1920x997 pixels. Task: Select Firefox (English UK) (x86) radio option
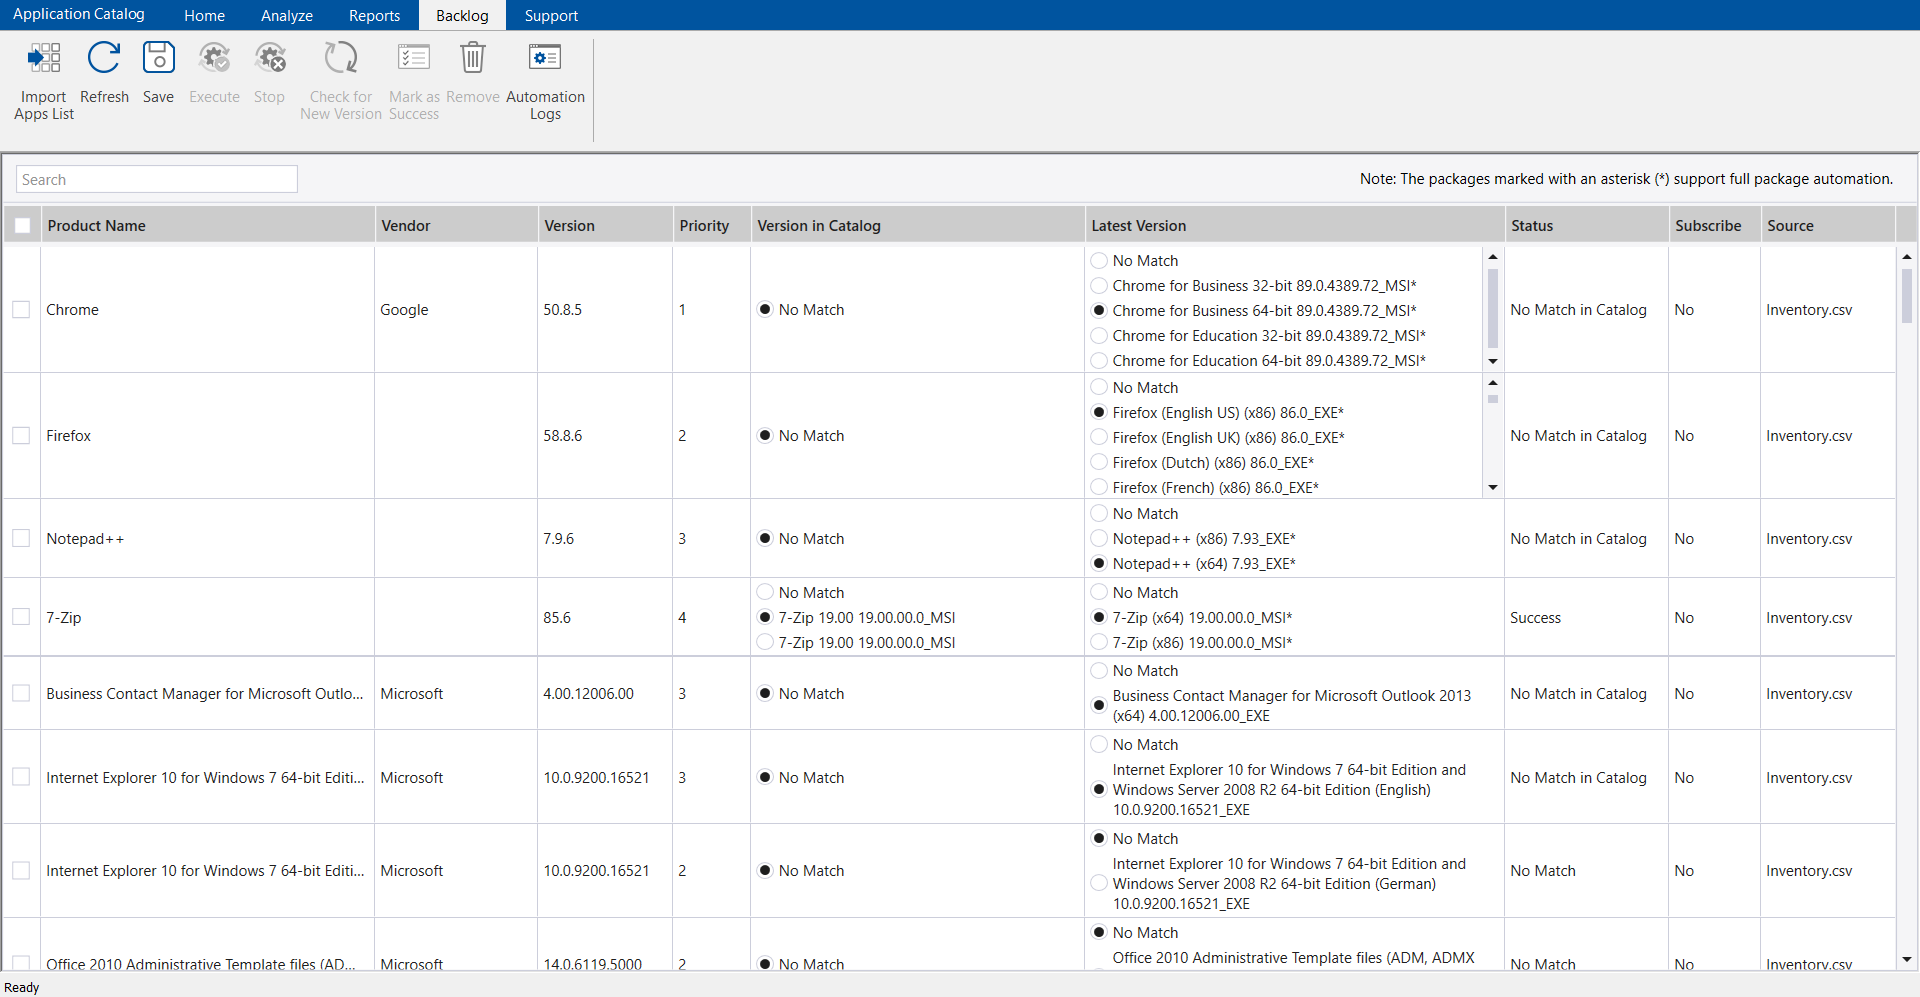coord(1099,437)
